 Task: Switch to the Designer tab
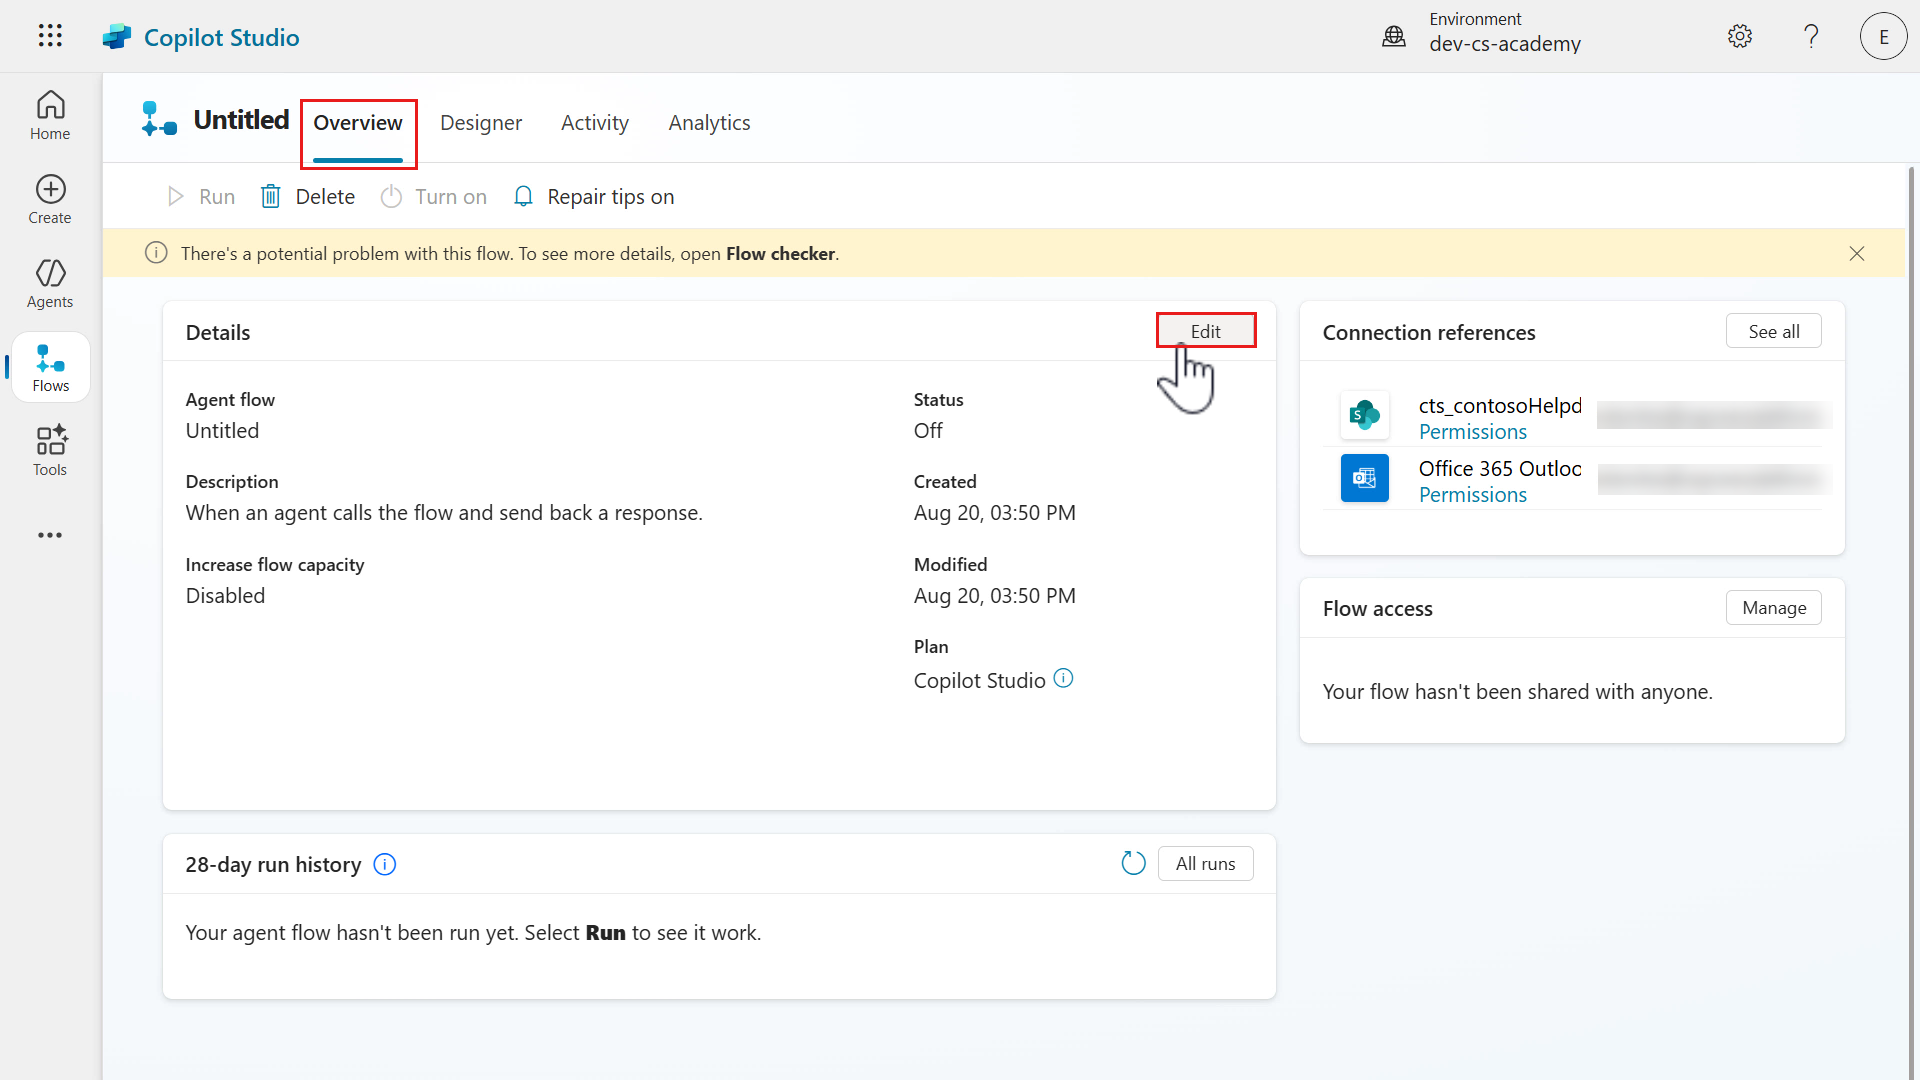(481, 123)
